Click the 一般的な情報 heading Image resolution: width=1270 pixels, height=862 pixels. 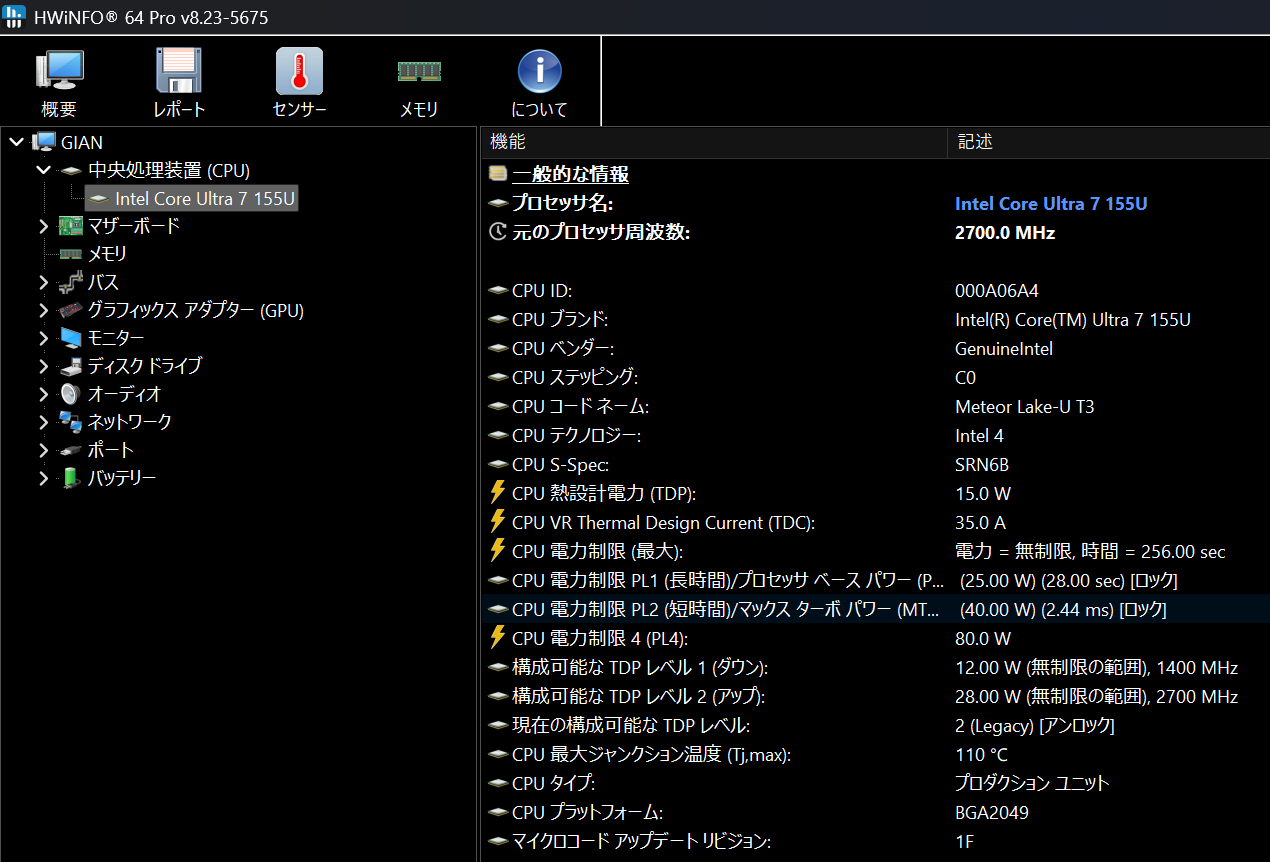tap(570, 174)
